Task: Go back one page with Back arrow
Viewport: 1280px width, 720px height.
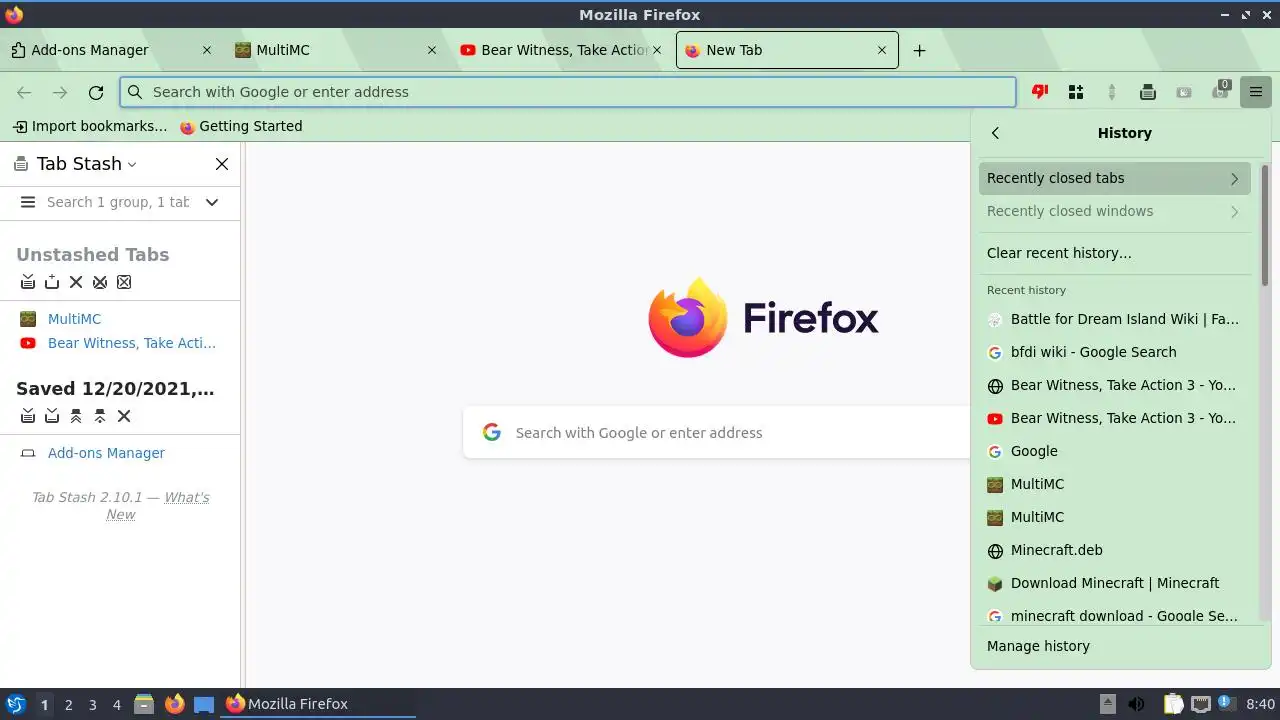Action: pos(24,92)
